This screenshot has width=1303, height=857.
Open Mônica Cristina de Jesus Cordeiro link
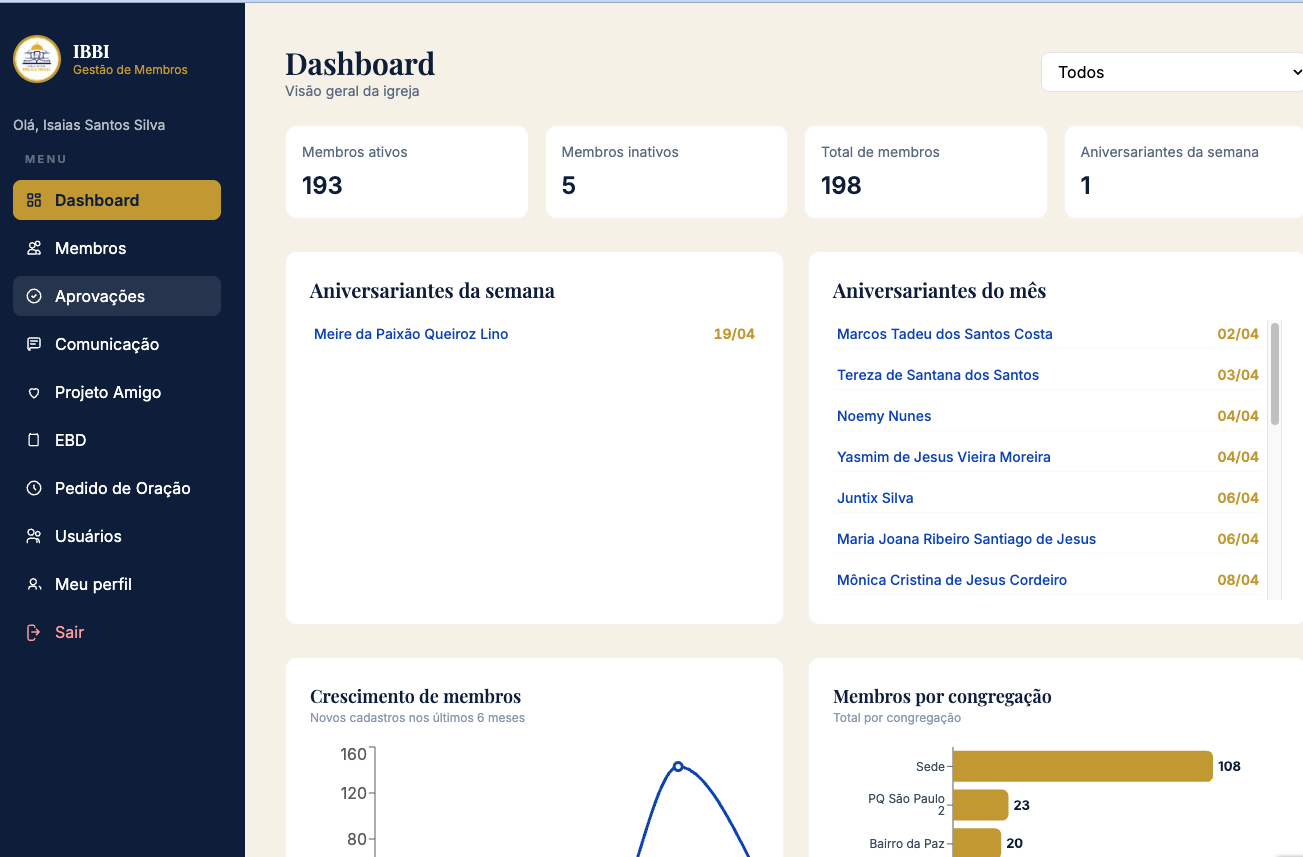[952, 580]
